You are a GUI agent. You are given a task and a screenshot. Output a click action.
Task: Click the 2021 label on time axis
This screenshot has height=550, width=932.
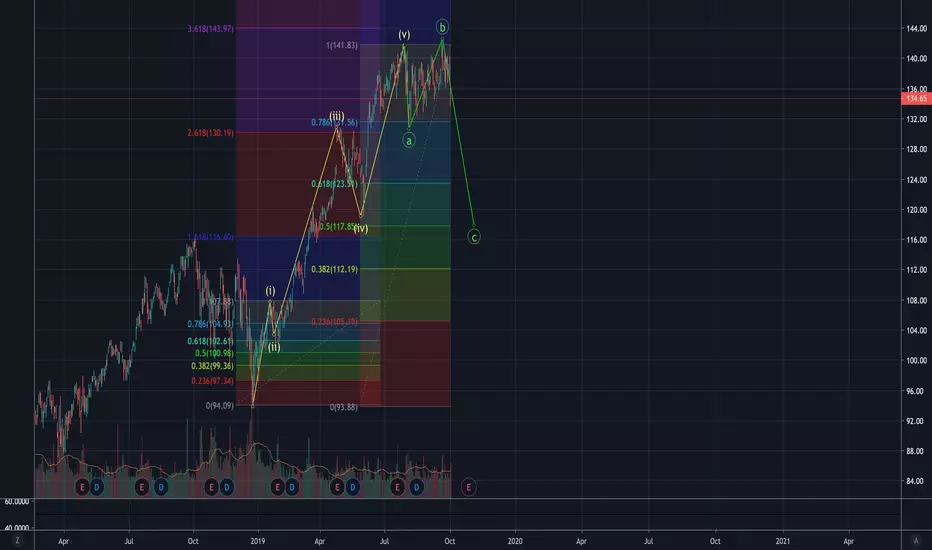pyautogui.click(x=783, y=541)
